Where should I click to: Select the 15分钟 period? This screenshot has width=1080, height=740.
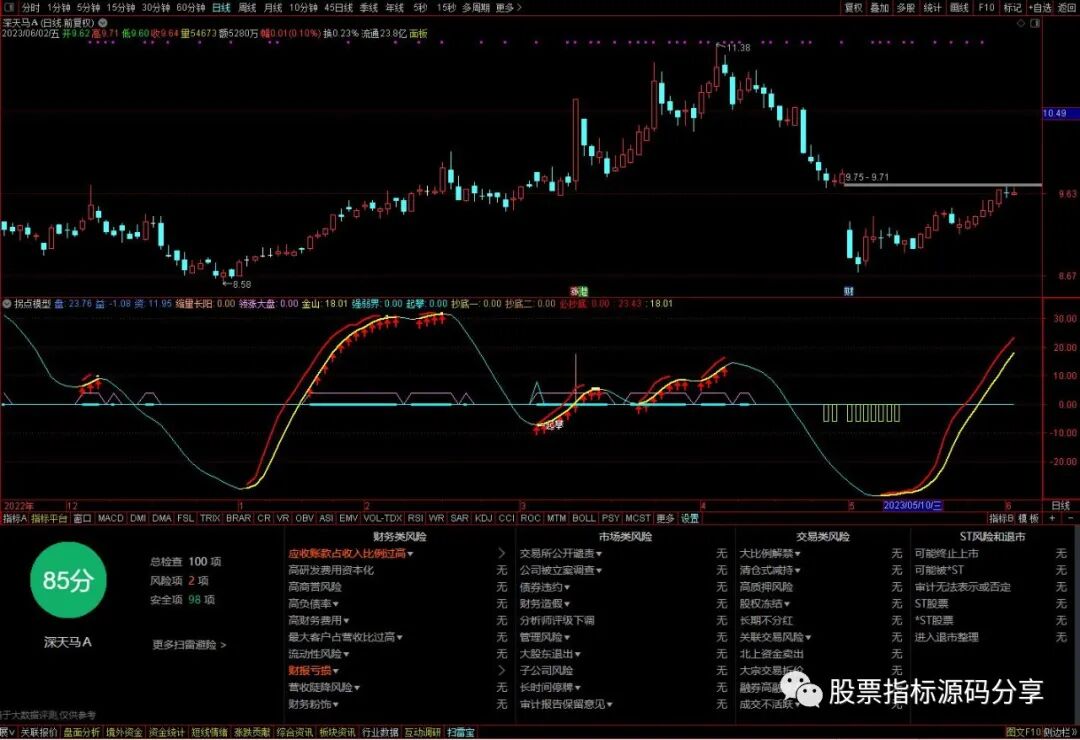121,8
